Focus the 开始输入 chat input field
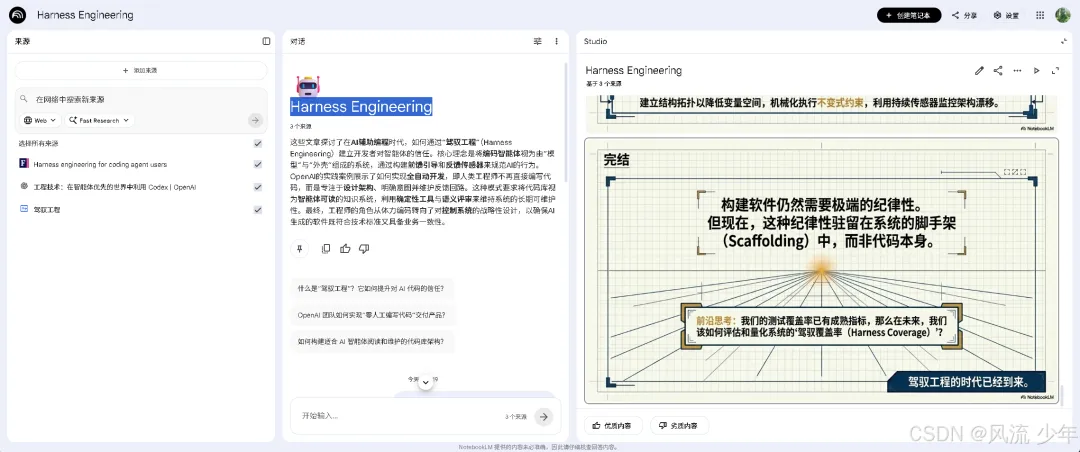Screen dimensions: 1080x452 coord(399,416)
